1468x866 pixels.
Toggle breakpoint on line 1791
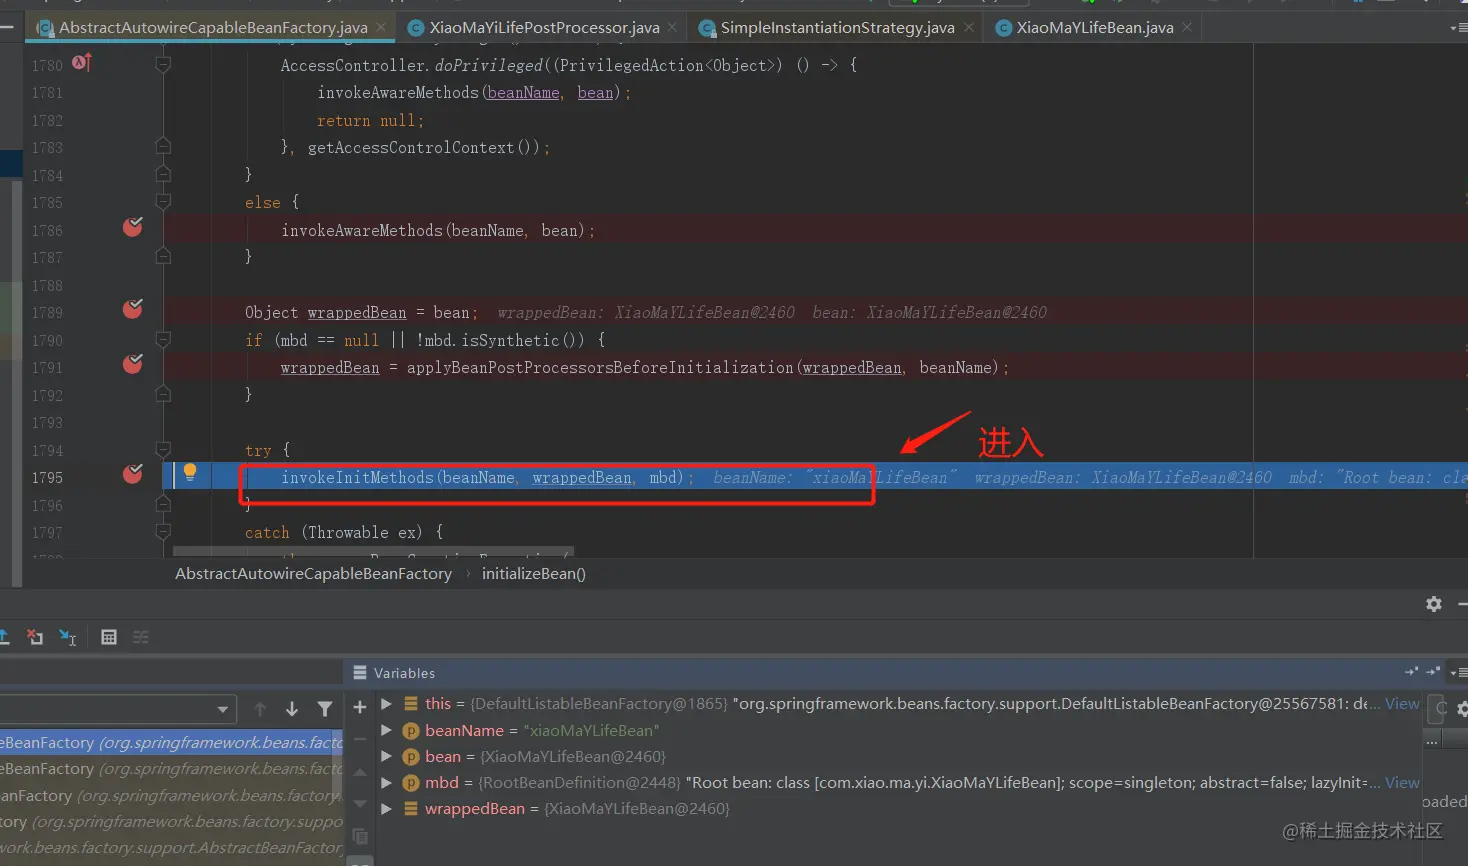pos(132,365)
